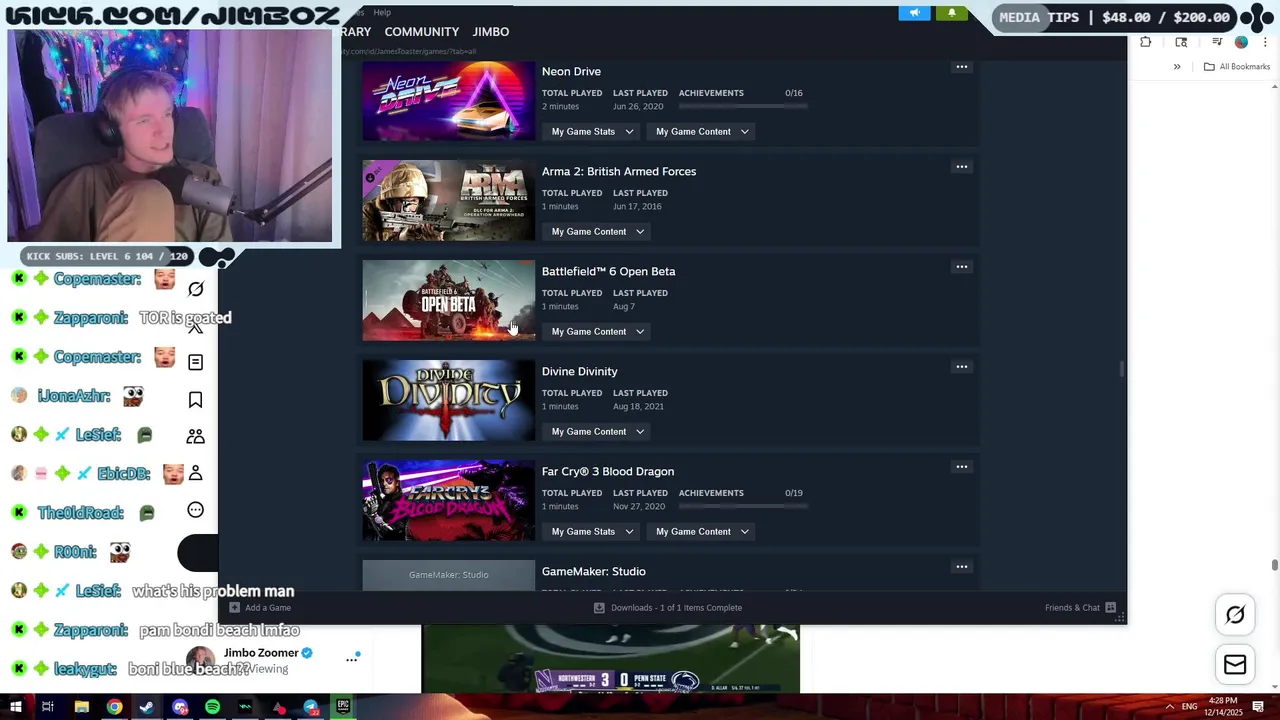This screenshot has width=1280, height=720.
Task: Expand My Game Stats for Neon Drive
Action: pos(593,131)
